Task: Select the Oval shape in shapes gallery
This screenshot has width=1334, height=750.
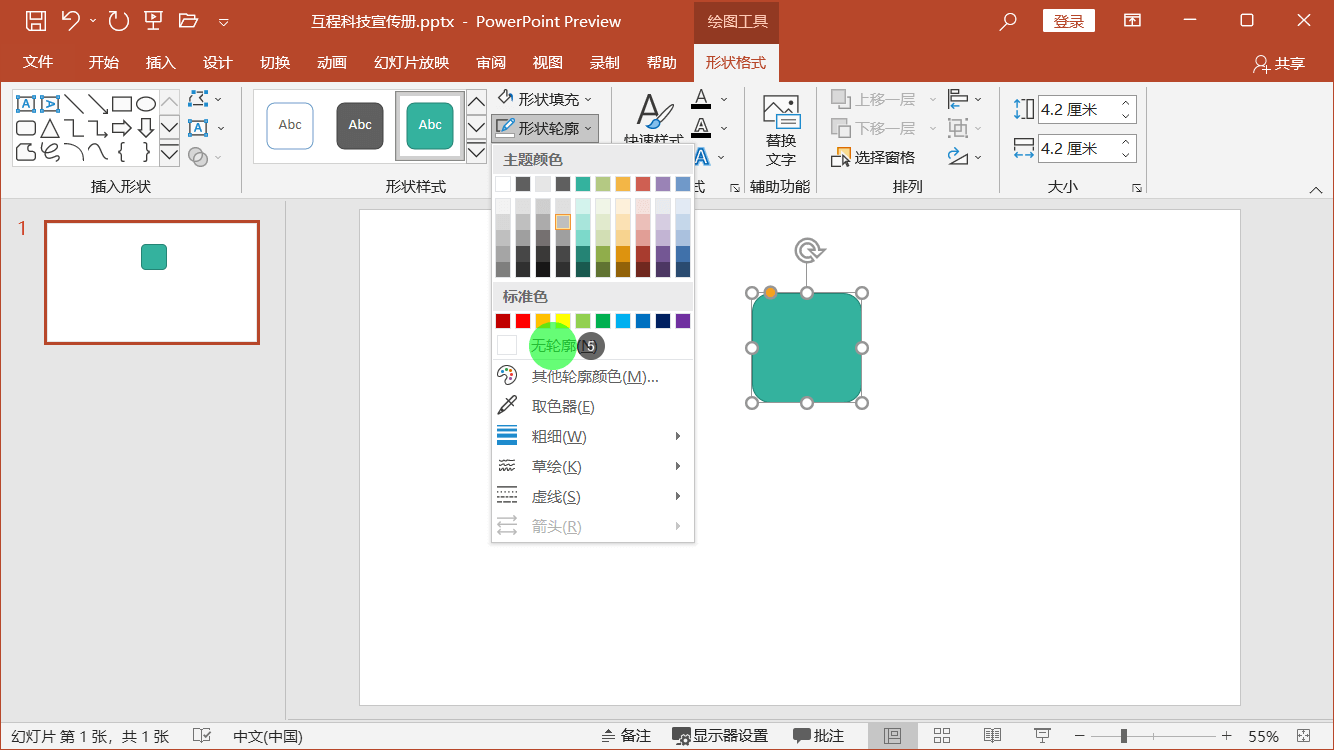Action: point(146,104)
